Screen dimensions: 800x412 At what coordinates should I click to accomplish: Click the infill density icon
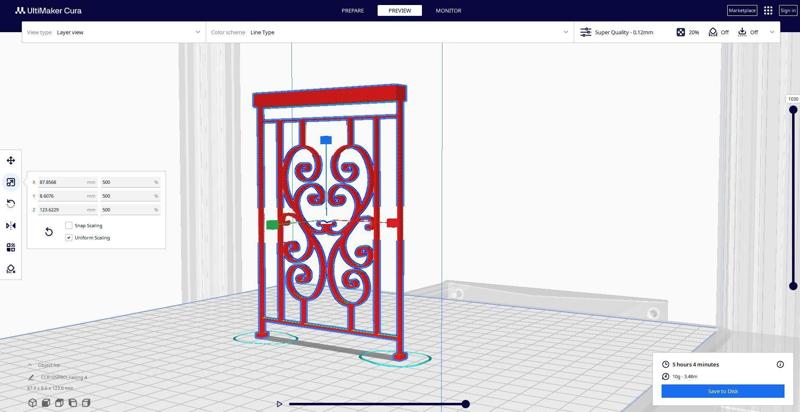click(681, 32)
